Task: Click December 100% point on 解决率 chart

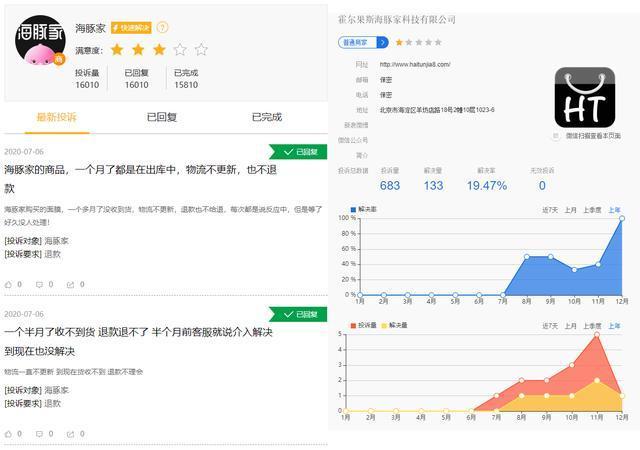Action: click(622, 218)
